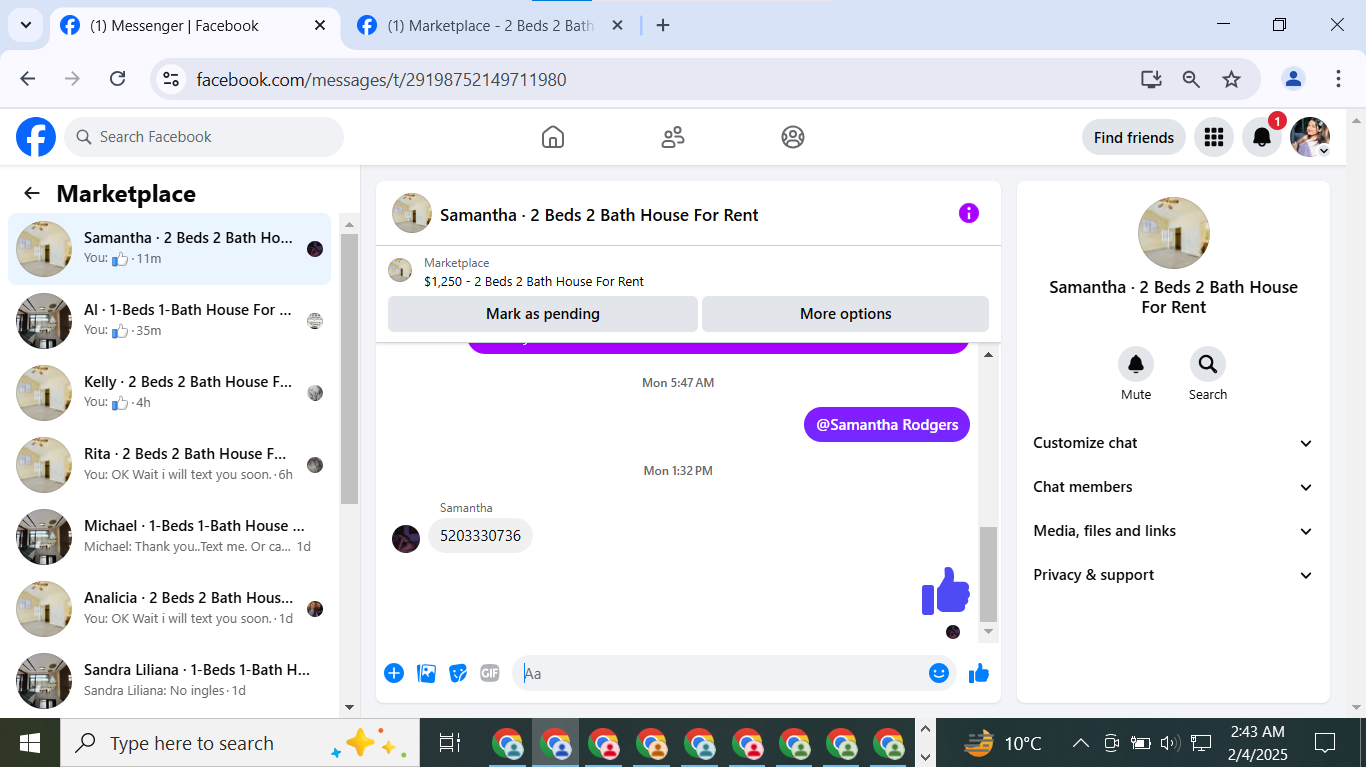Image resolution: width=1366 pixels, height=767 pixels.
Task: Search in conversation using the magnifier icon
Action: pos(1208,364)
